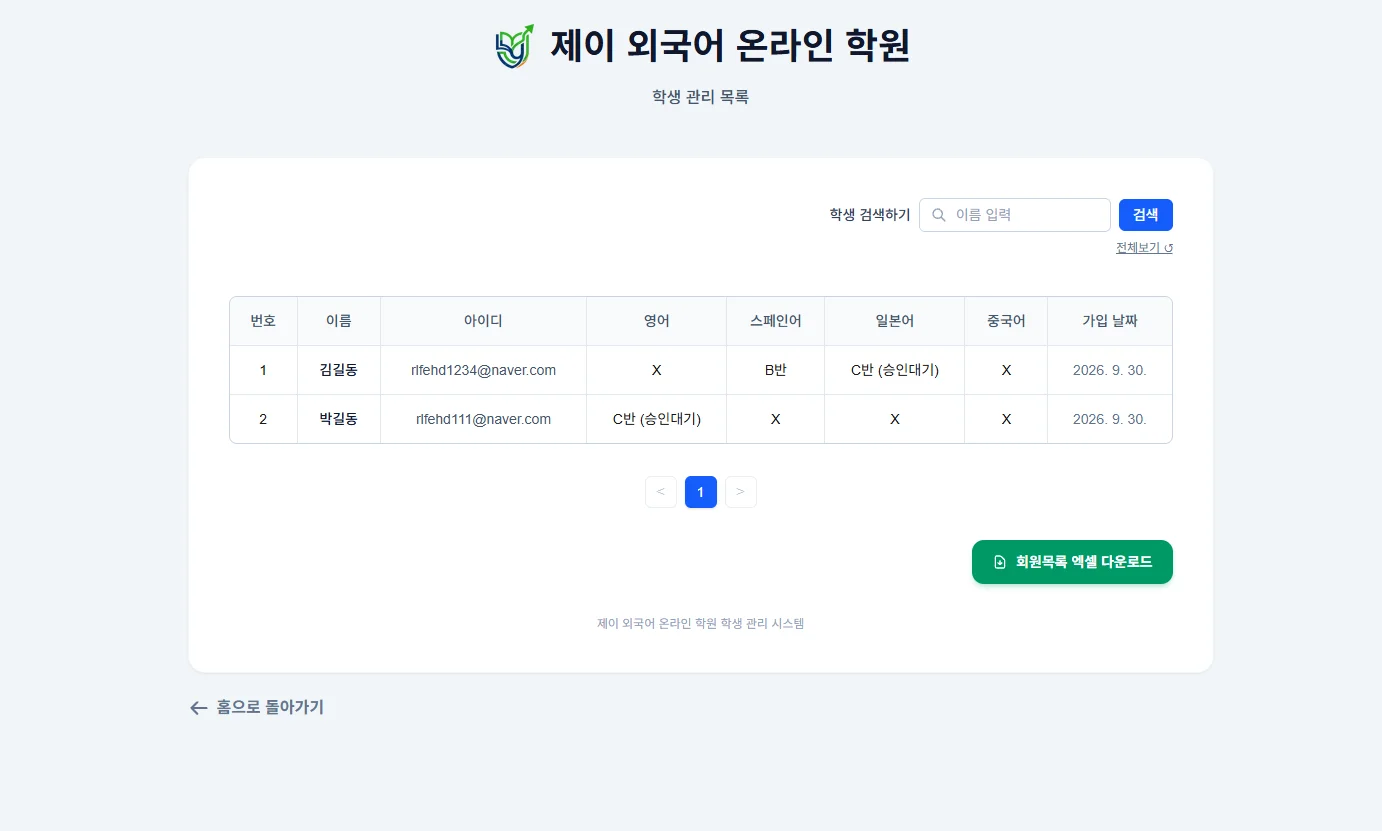Viewport: 1382px width, 831px height.
Task: Select student name 박길동
Action: [339, 419]
